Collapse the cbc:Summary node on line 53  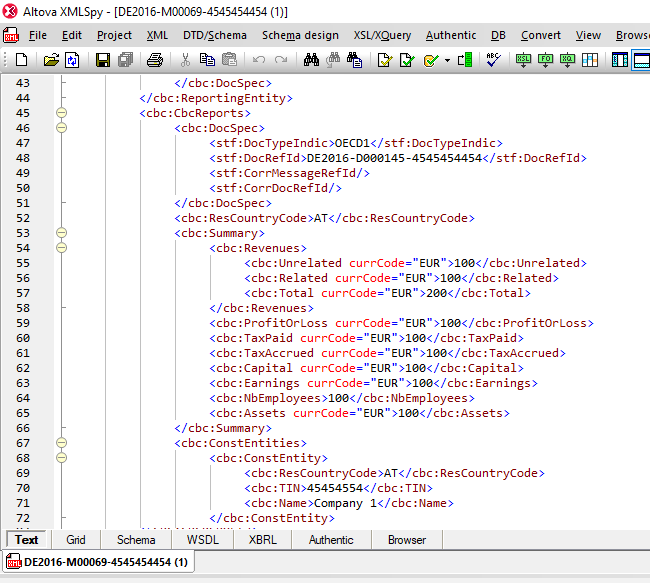(x=61, y=233)
